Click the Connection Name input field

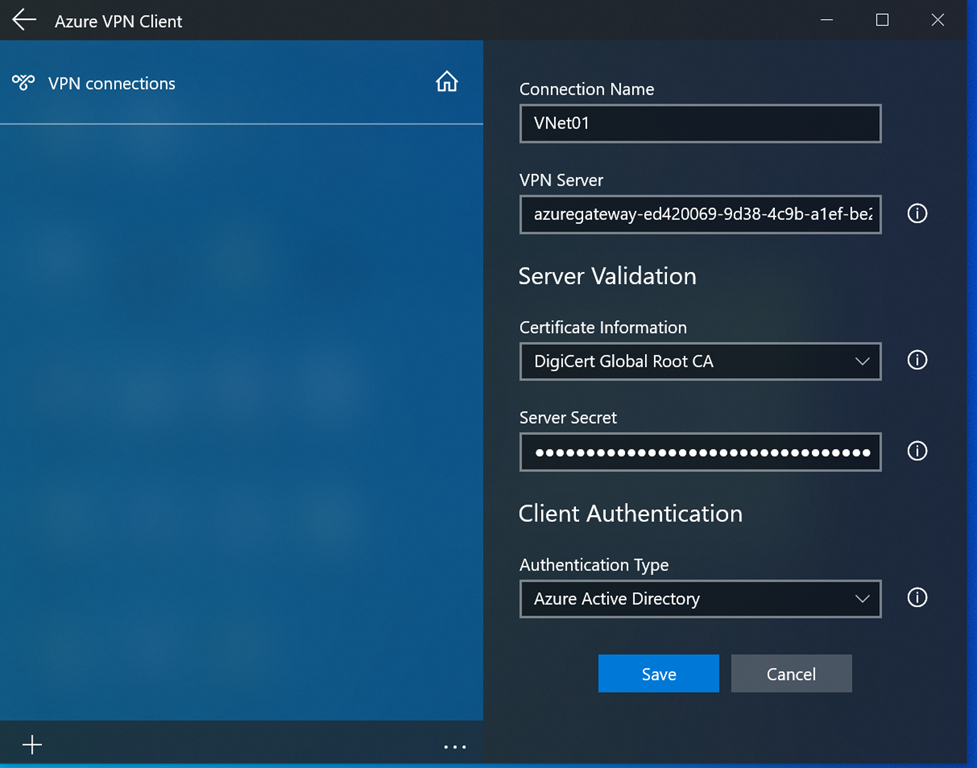point(700,123)
